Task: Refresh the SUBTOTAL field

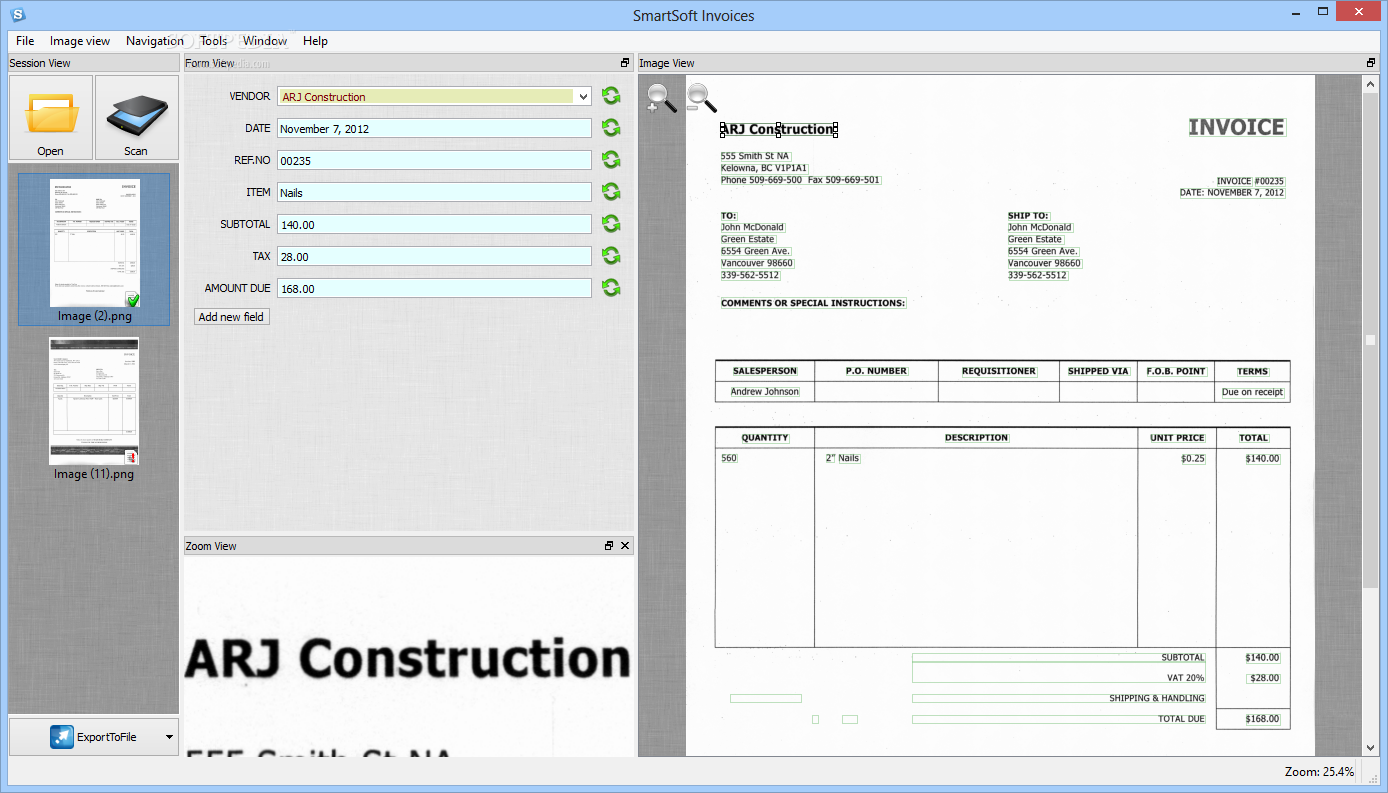Action: pos(611,224)
